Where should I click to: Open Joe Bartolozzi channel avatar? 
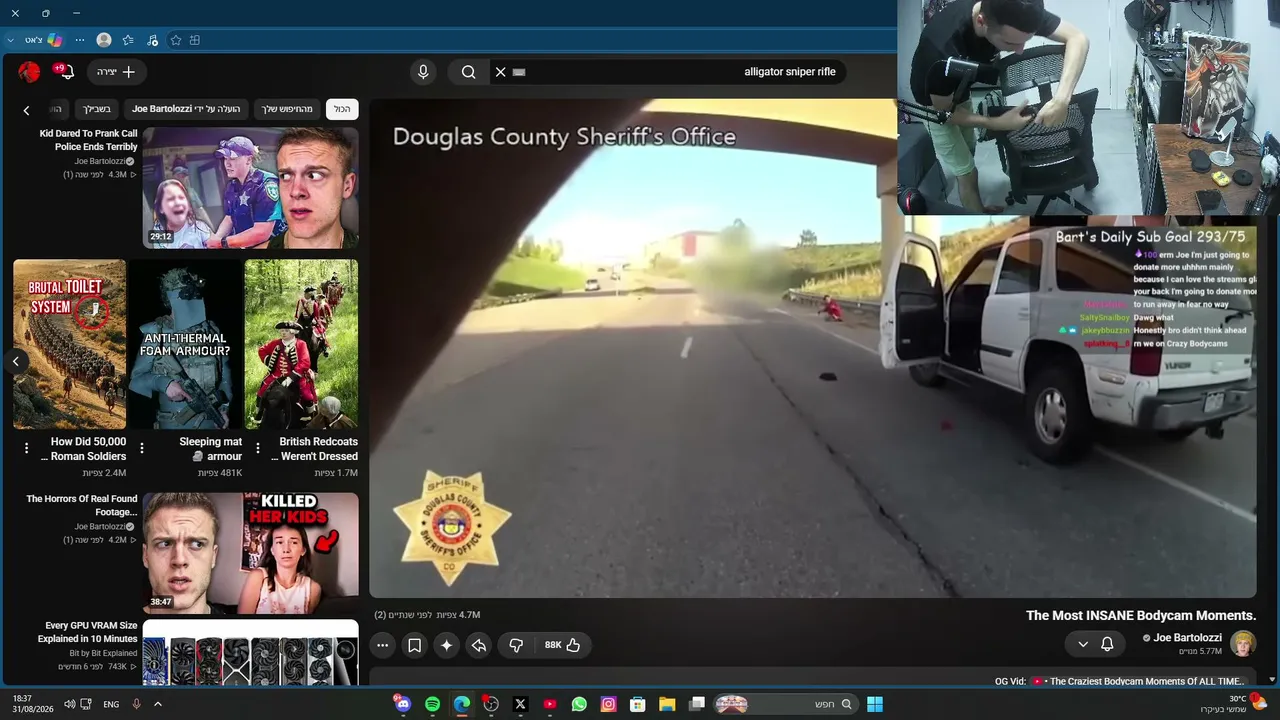point(1243,643)
